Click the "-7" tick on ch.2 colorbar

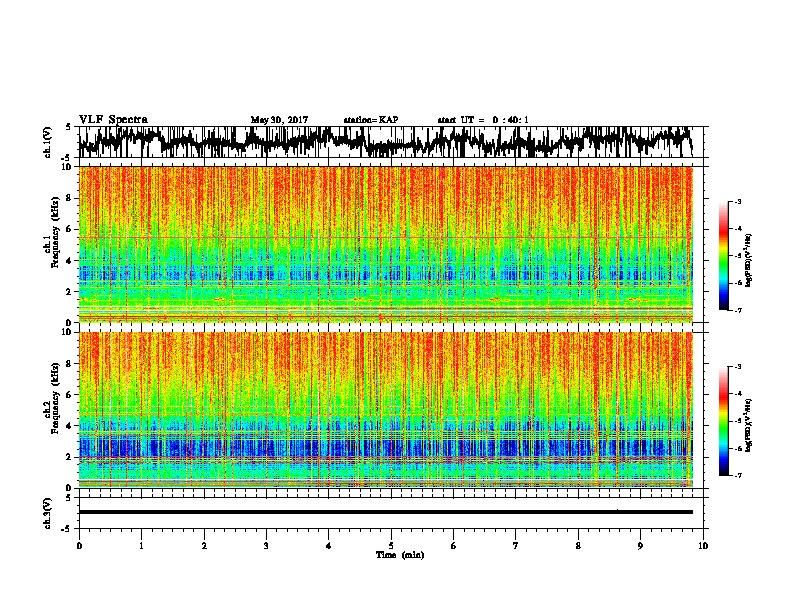(737, 475)
